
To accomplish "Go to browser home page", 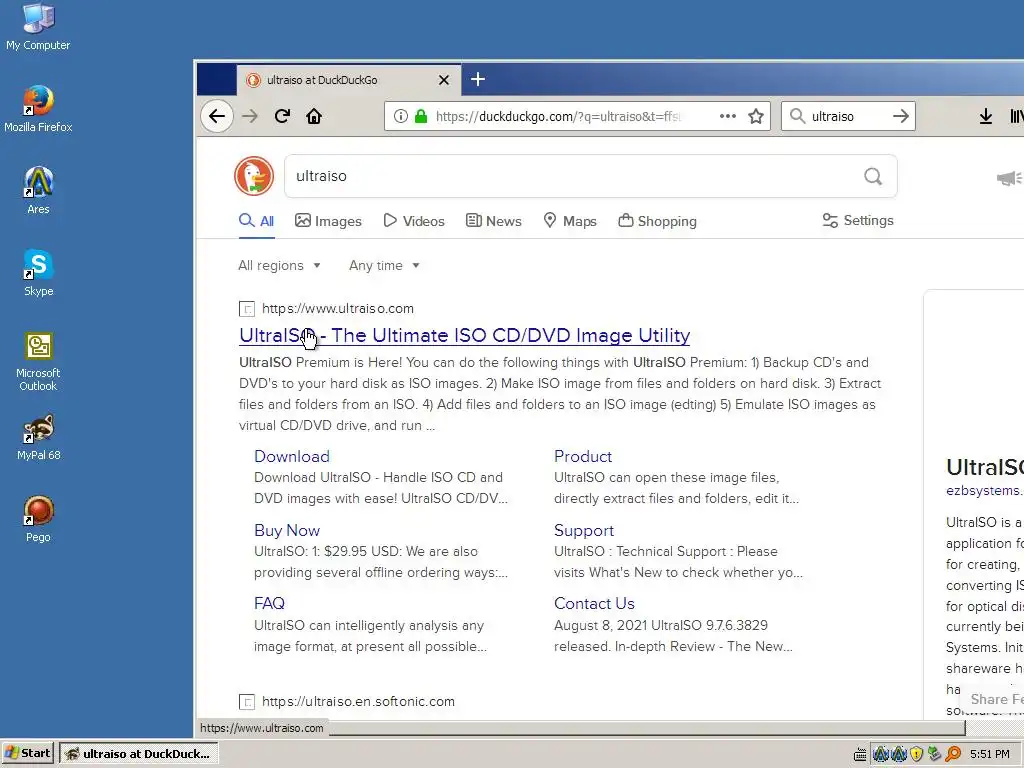I will click(314, 116).
